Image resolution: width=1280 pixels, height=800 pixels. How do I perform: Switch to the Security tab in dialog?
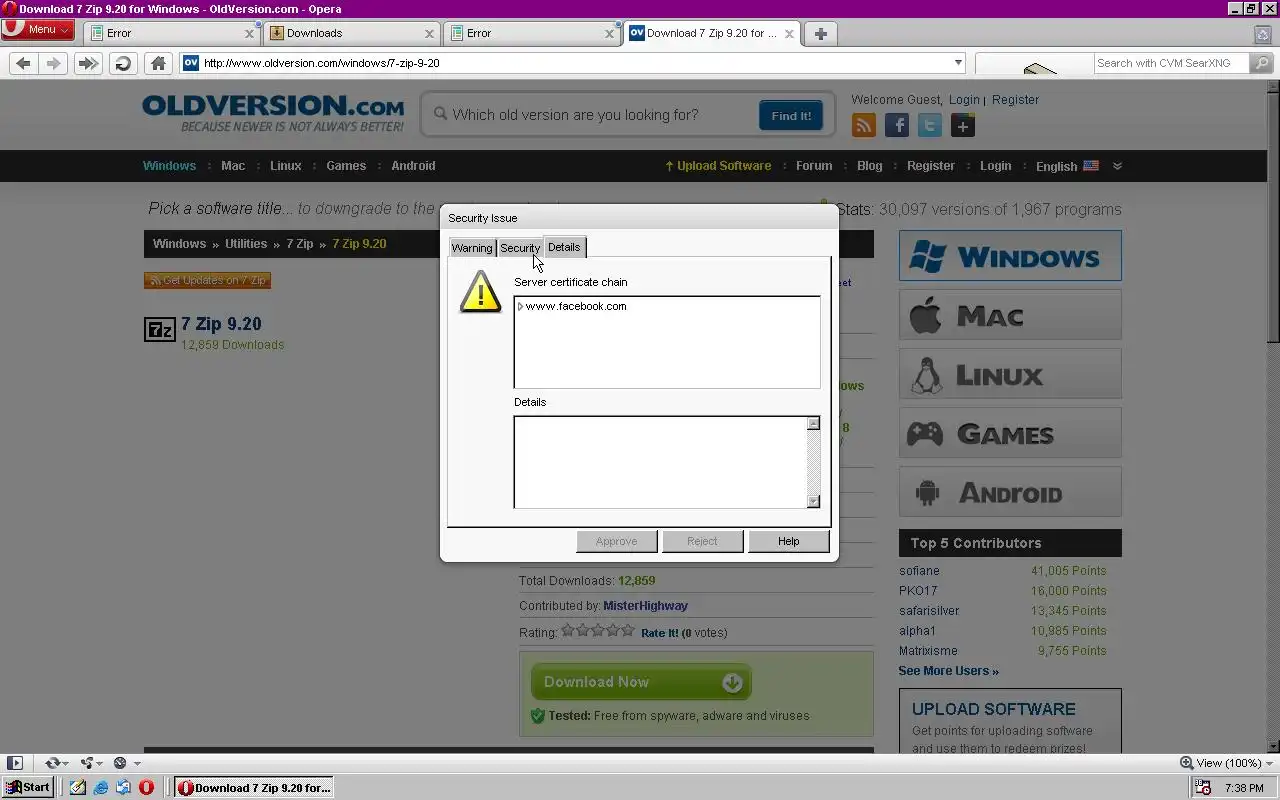tap(520, 248)
